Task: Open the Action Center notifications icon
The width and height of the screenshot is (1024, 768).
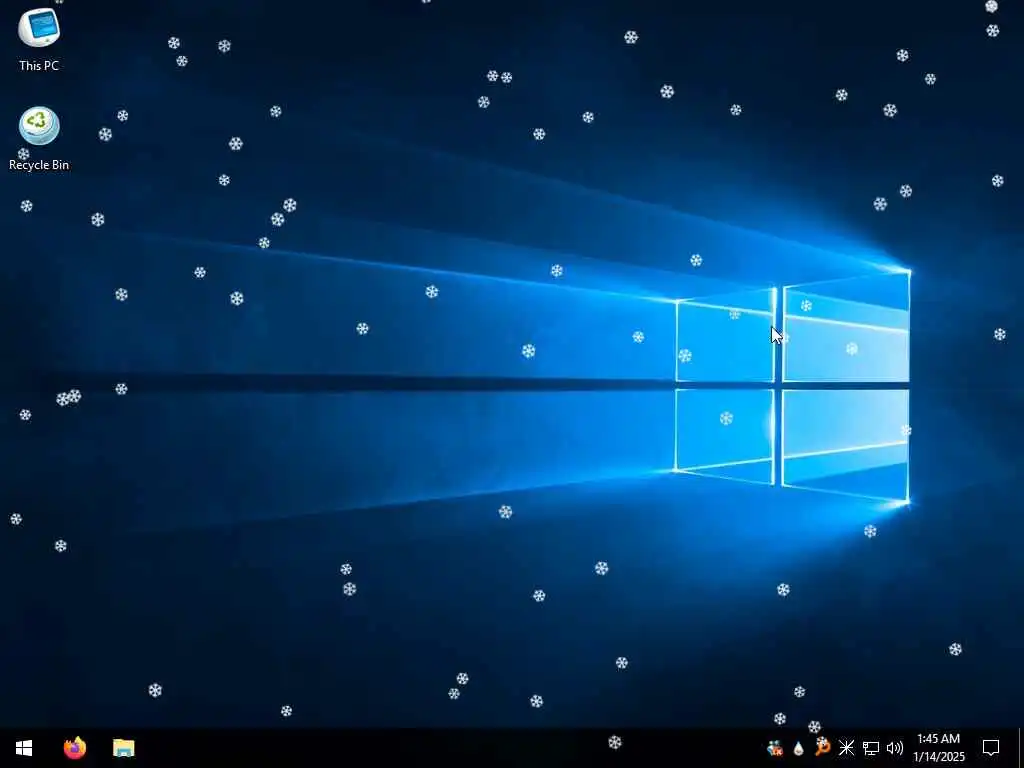Action: click(x=991, y=748)
